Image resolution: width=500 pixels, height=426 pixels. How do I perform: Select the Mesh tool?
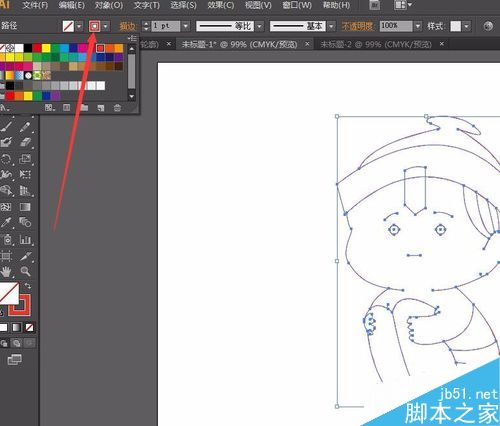pos(7,207)
